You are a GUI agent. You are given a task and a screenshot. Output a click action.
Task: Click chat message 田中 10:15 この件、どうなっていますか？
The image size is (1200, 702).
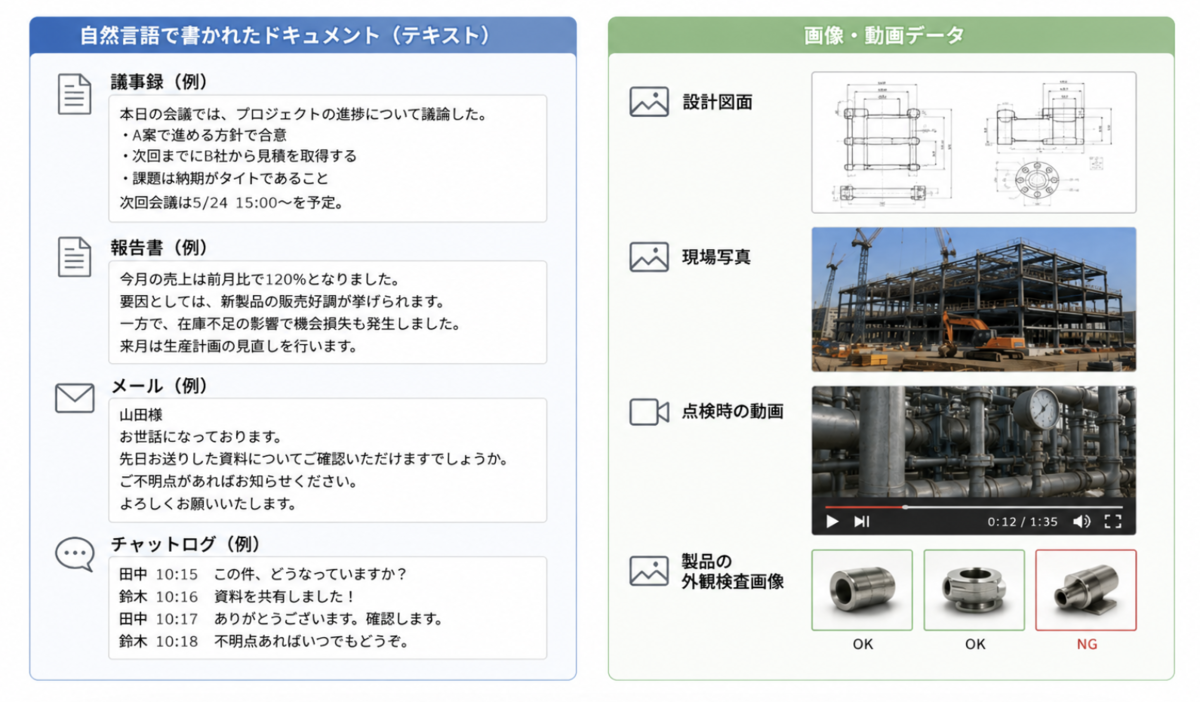coord(263,575)
